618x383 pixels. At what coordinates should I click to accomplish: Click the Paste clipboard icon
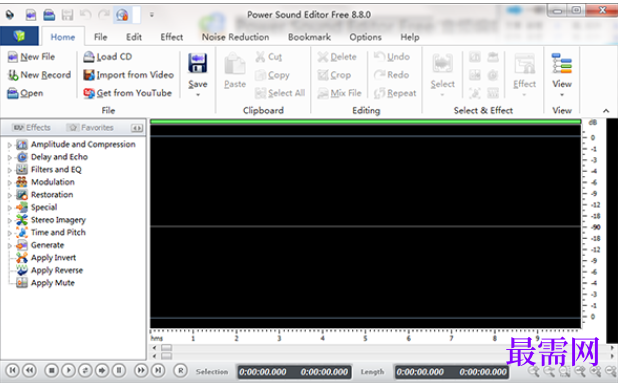coord(235,63)
